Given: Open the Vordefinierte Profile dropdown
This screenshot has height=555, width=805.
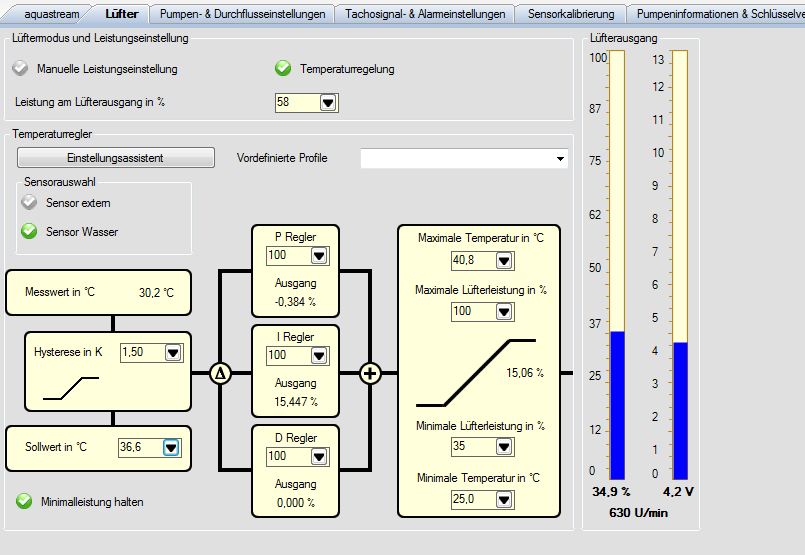Looking at the screenshot, I should click(x=558, y=158).
